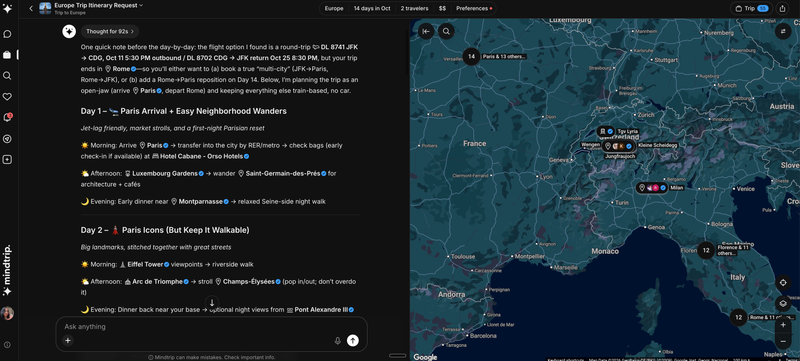
Task: Open the info icon at sidebar bottom
Action: point(7,345)
